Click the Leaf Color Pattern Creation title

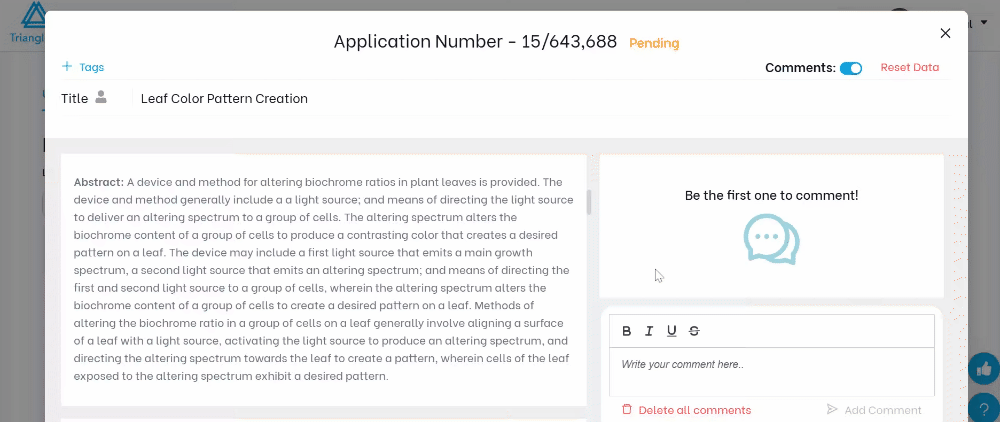[x=224, y=98]
